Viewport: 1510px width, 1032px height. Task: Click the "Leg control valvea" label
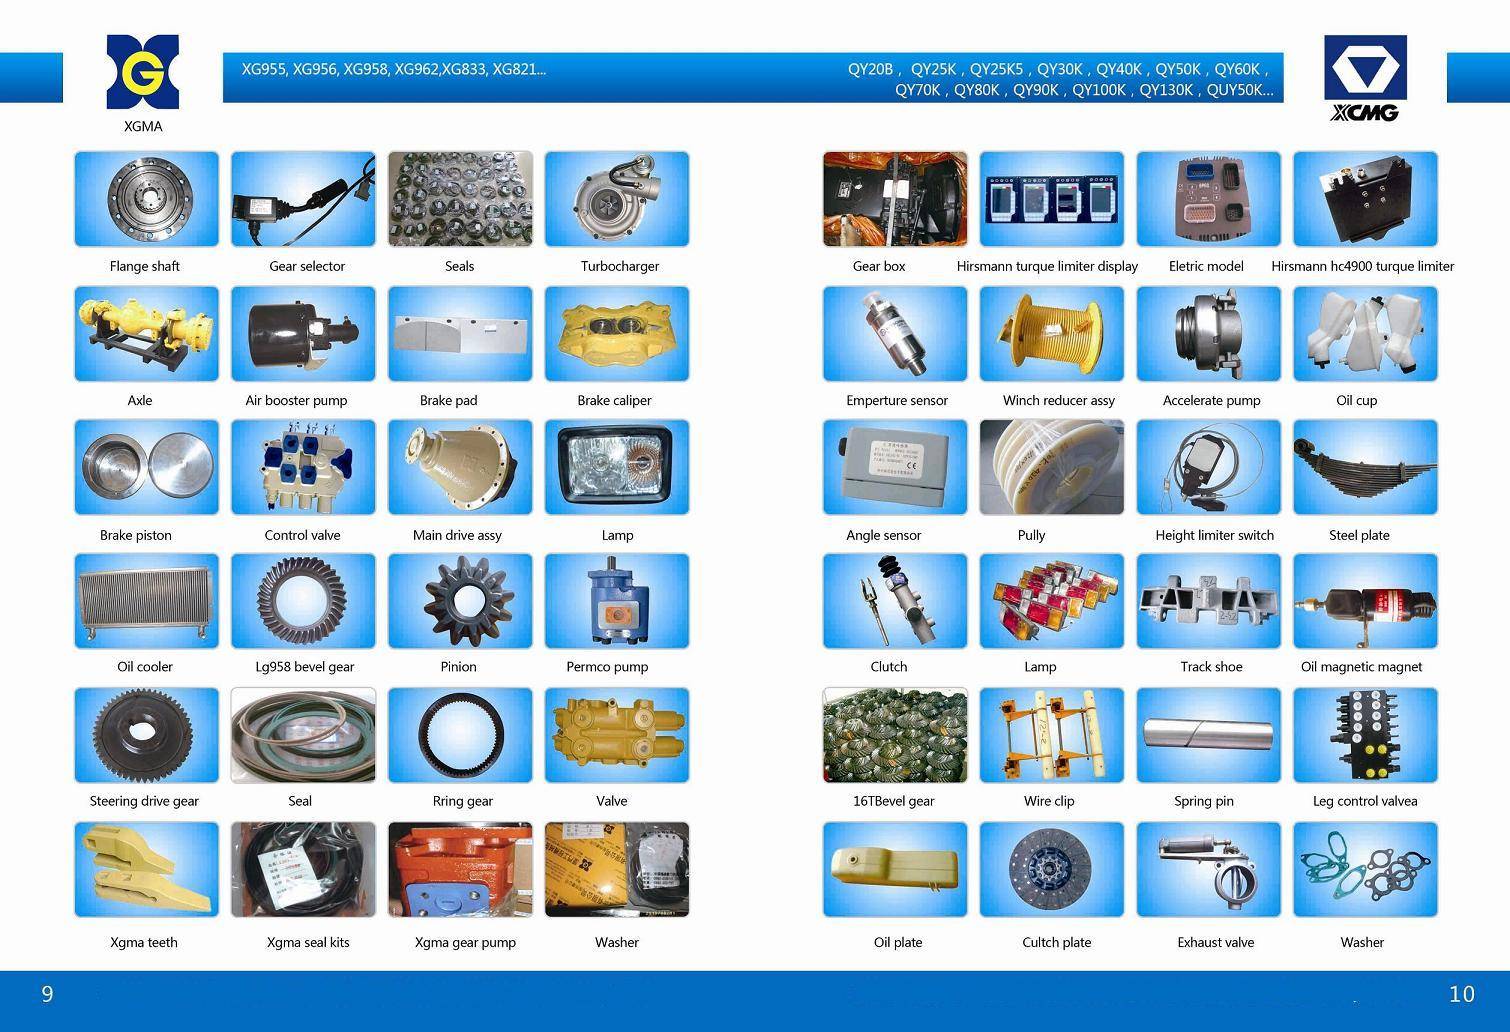1364,801
